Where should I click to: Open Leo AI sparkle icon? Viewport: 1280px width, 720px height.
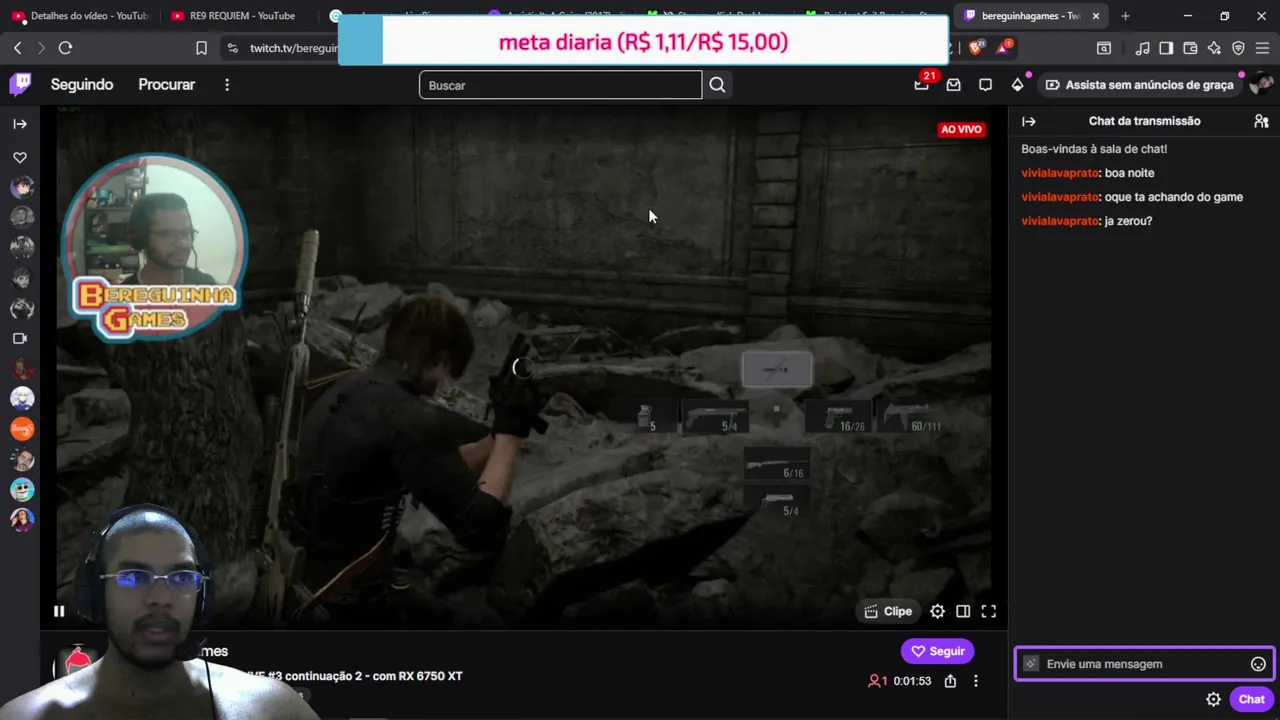coord(1214,48)
